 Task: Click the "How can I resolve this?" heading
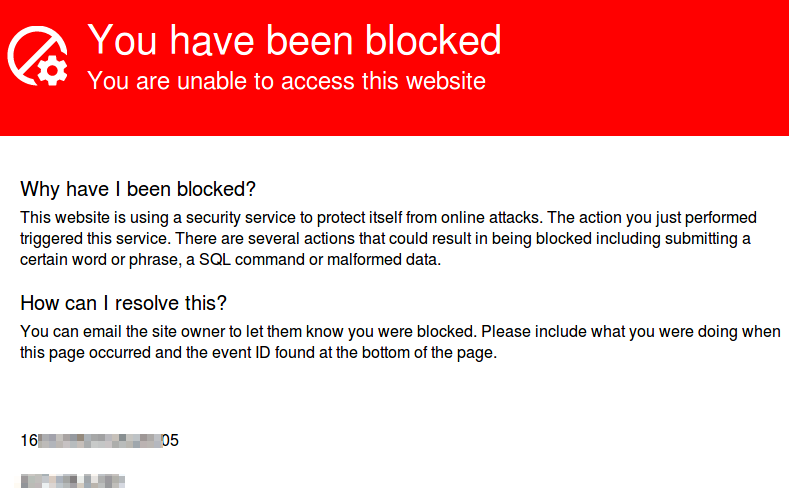point(123,303)
